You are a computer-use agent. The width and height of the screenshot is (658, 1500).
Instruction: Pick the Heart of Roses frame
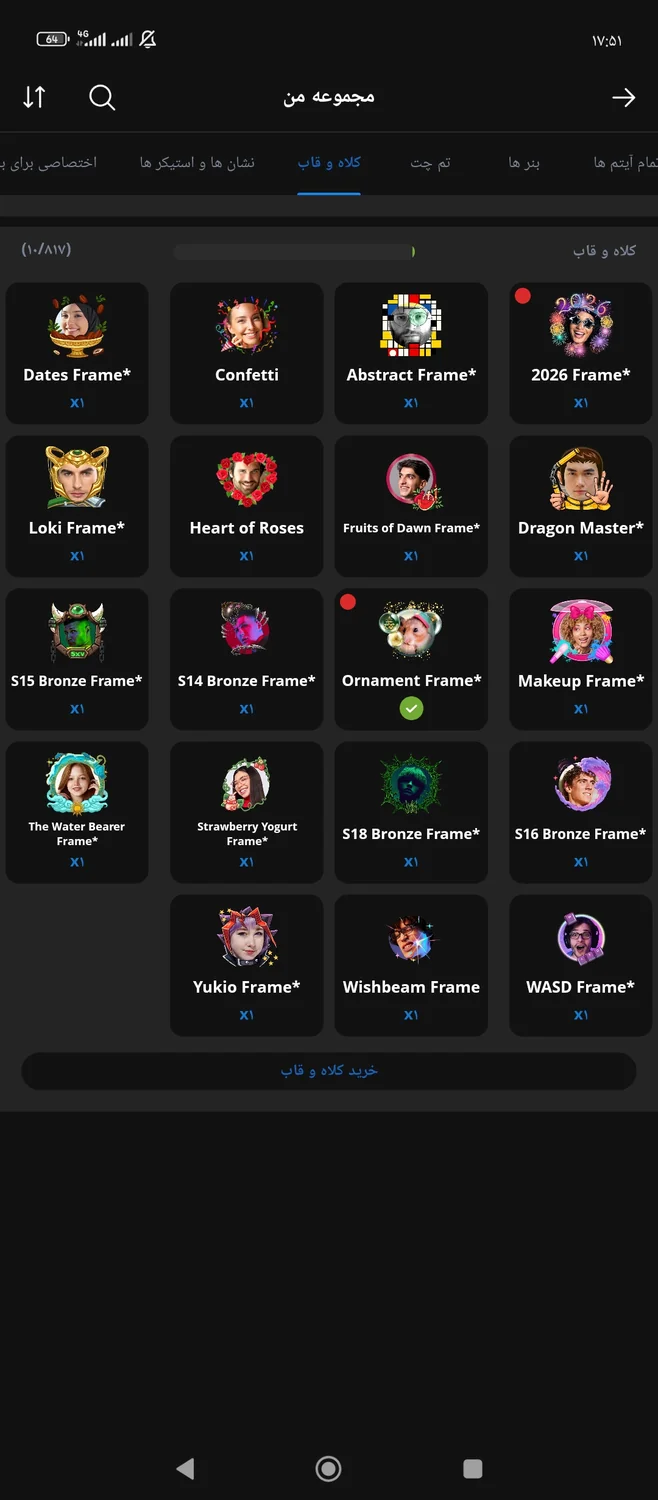point(247,506)
